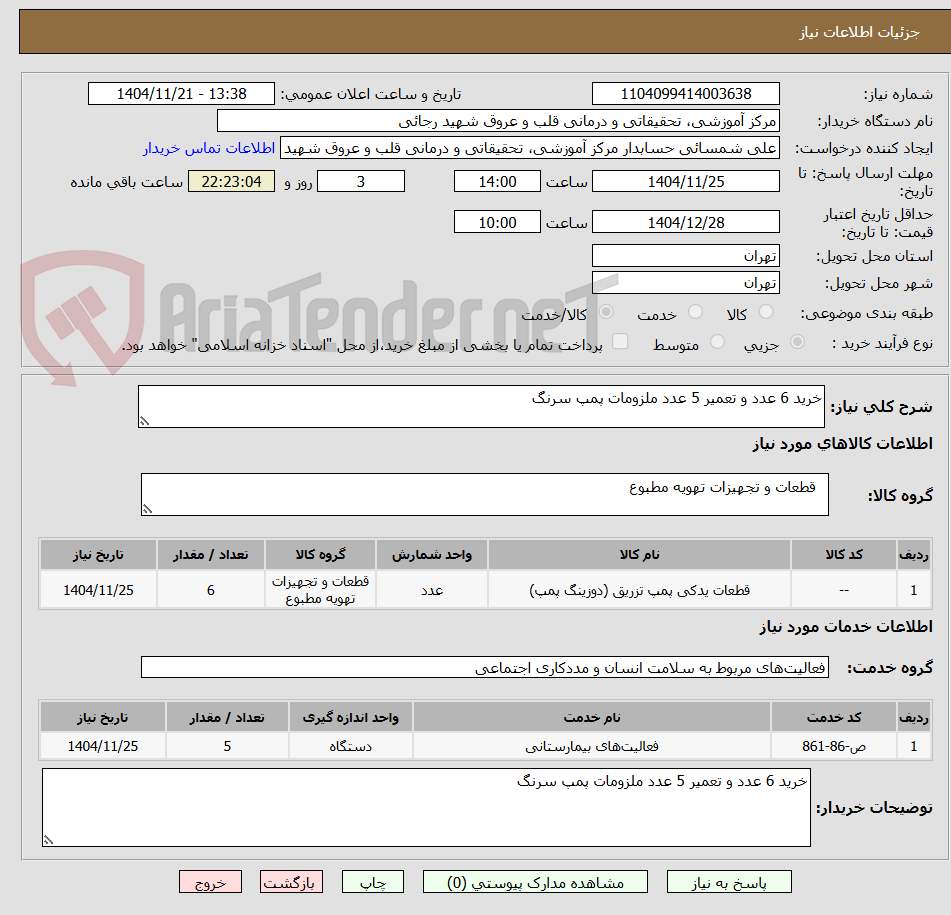
Task: Open مشاهده مدارک پیوستی (0) attachments
Action: [x=535, y=882]
